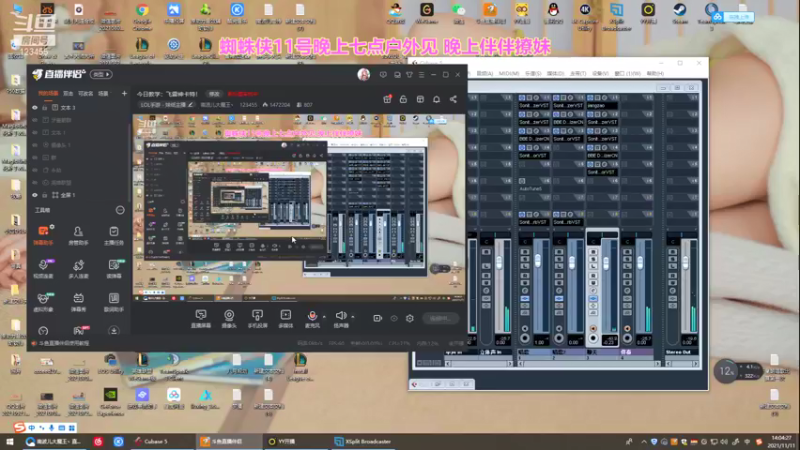
Task: Open streaming settings gear in the bottom bar
Action: 410,318
